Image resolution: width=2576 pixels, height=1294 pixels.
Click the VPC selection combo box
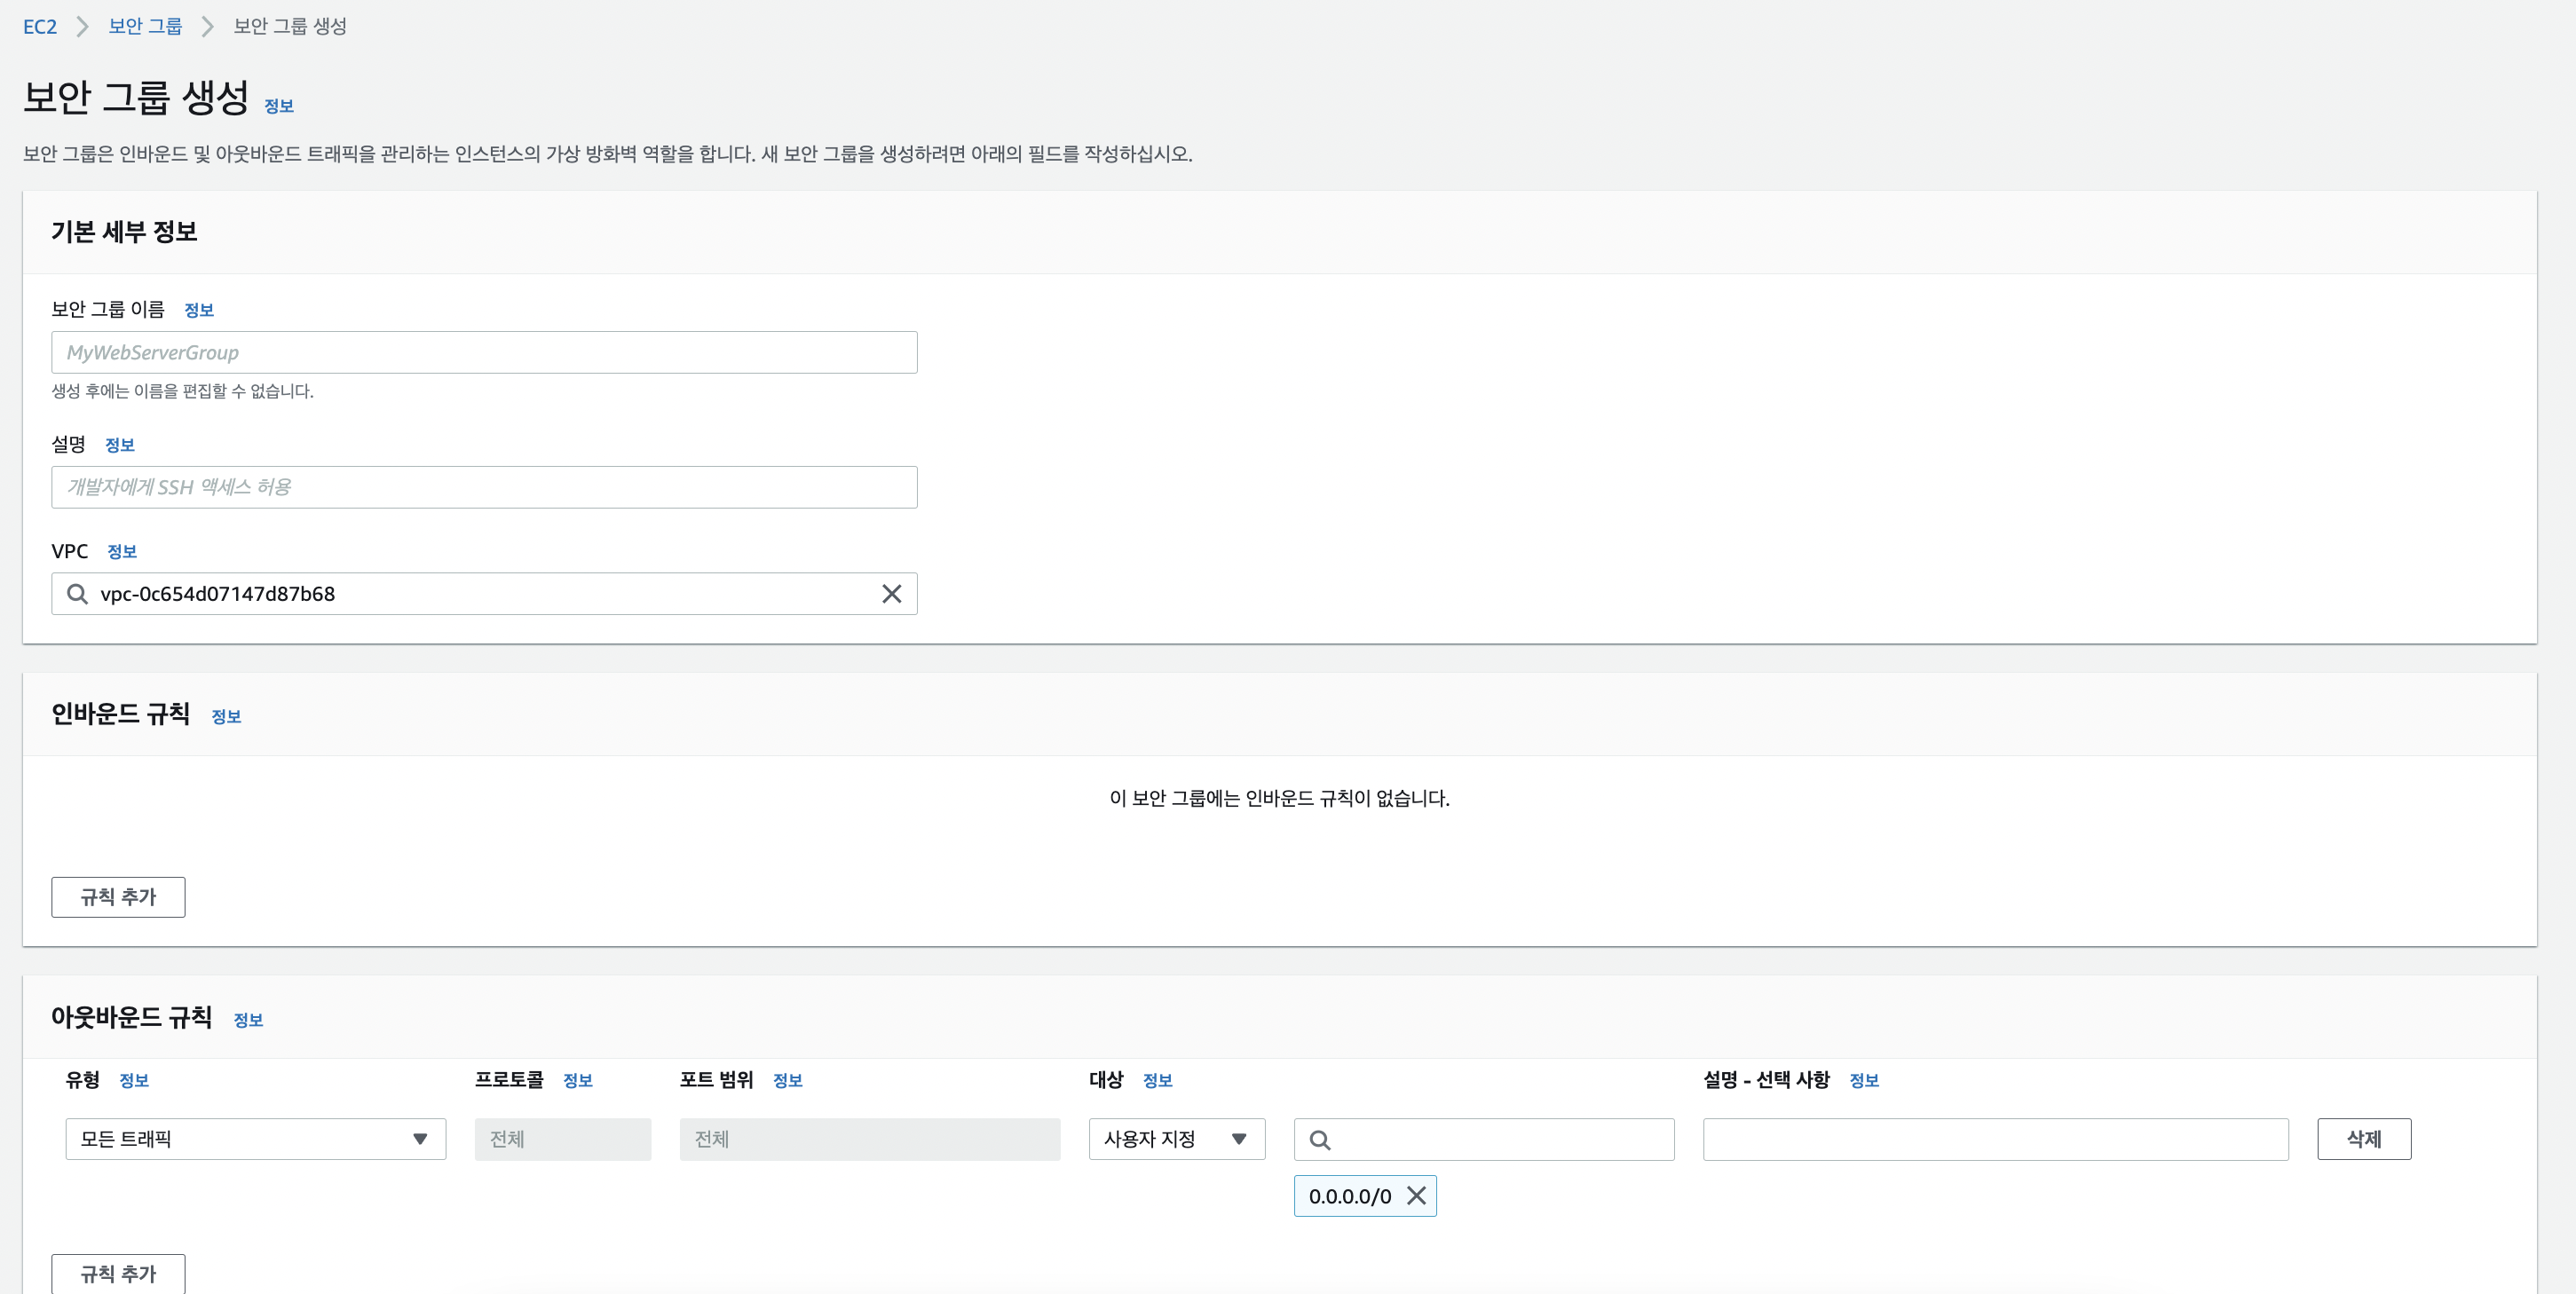click(x=480, y=594)
